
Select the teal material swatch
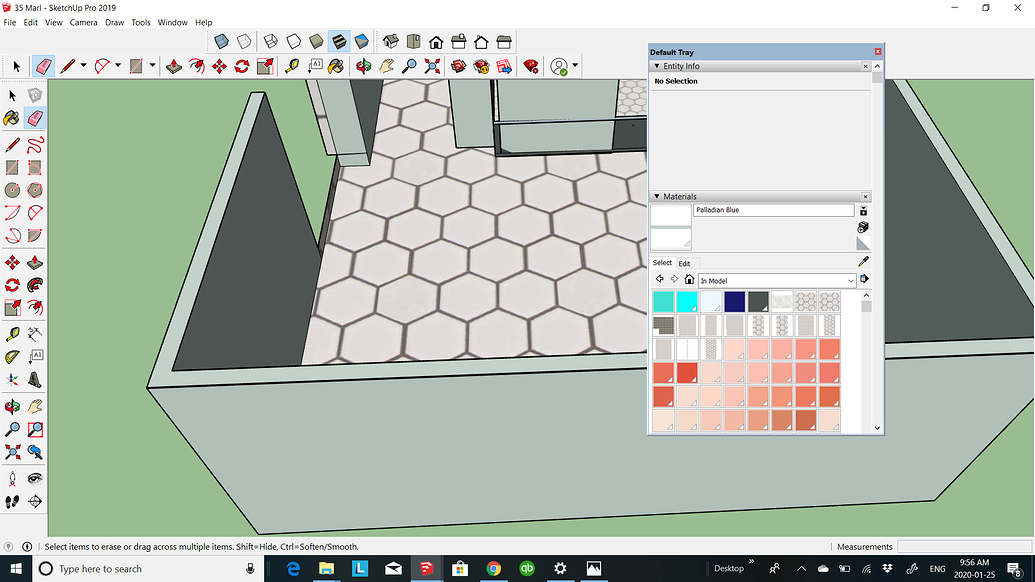664,300
